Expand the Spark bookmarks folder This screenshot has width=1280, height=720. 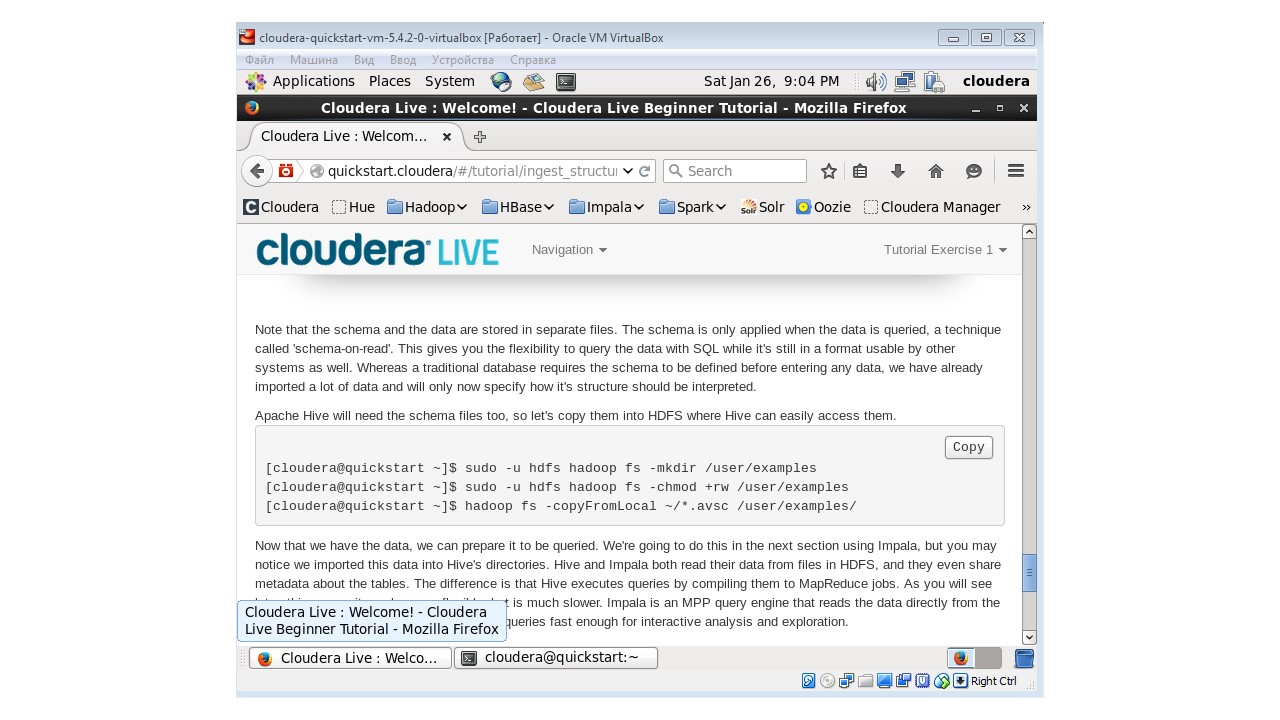click(x=693, y=207)
